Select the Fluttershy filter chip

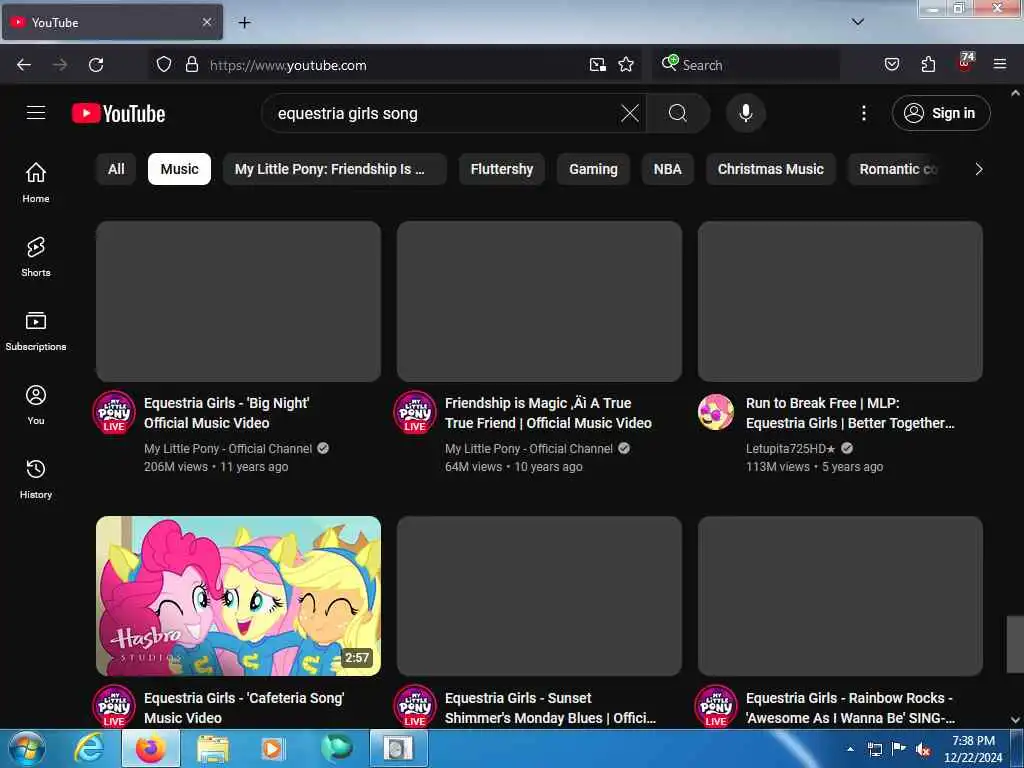[502, 169]
